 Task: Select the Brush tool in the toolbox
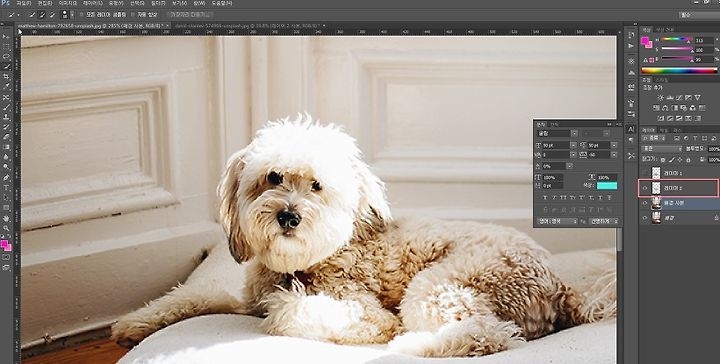tap(6, 107)
